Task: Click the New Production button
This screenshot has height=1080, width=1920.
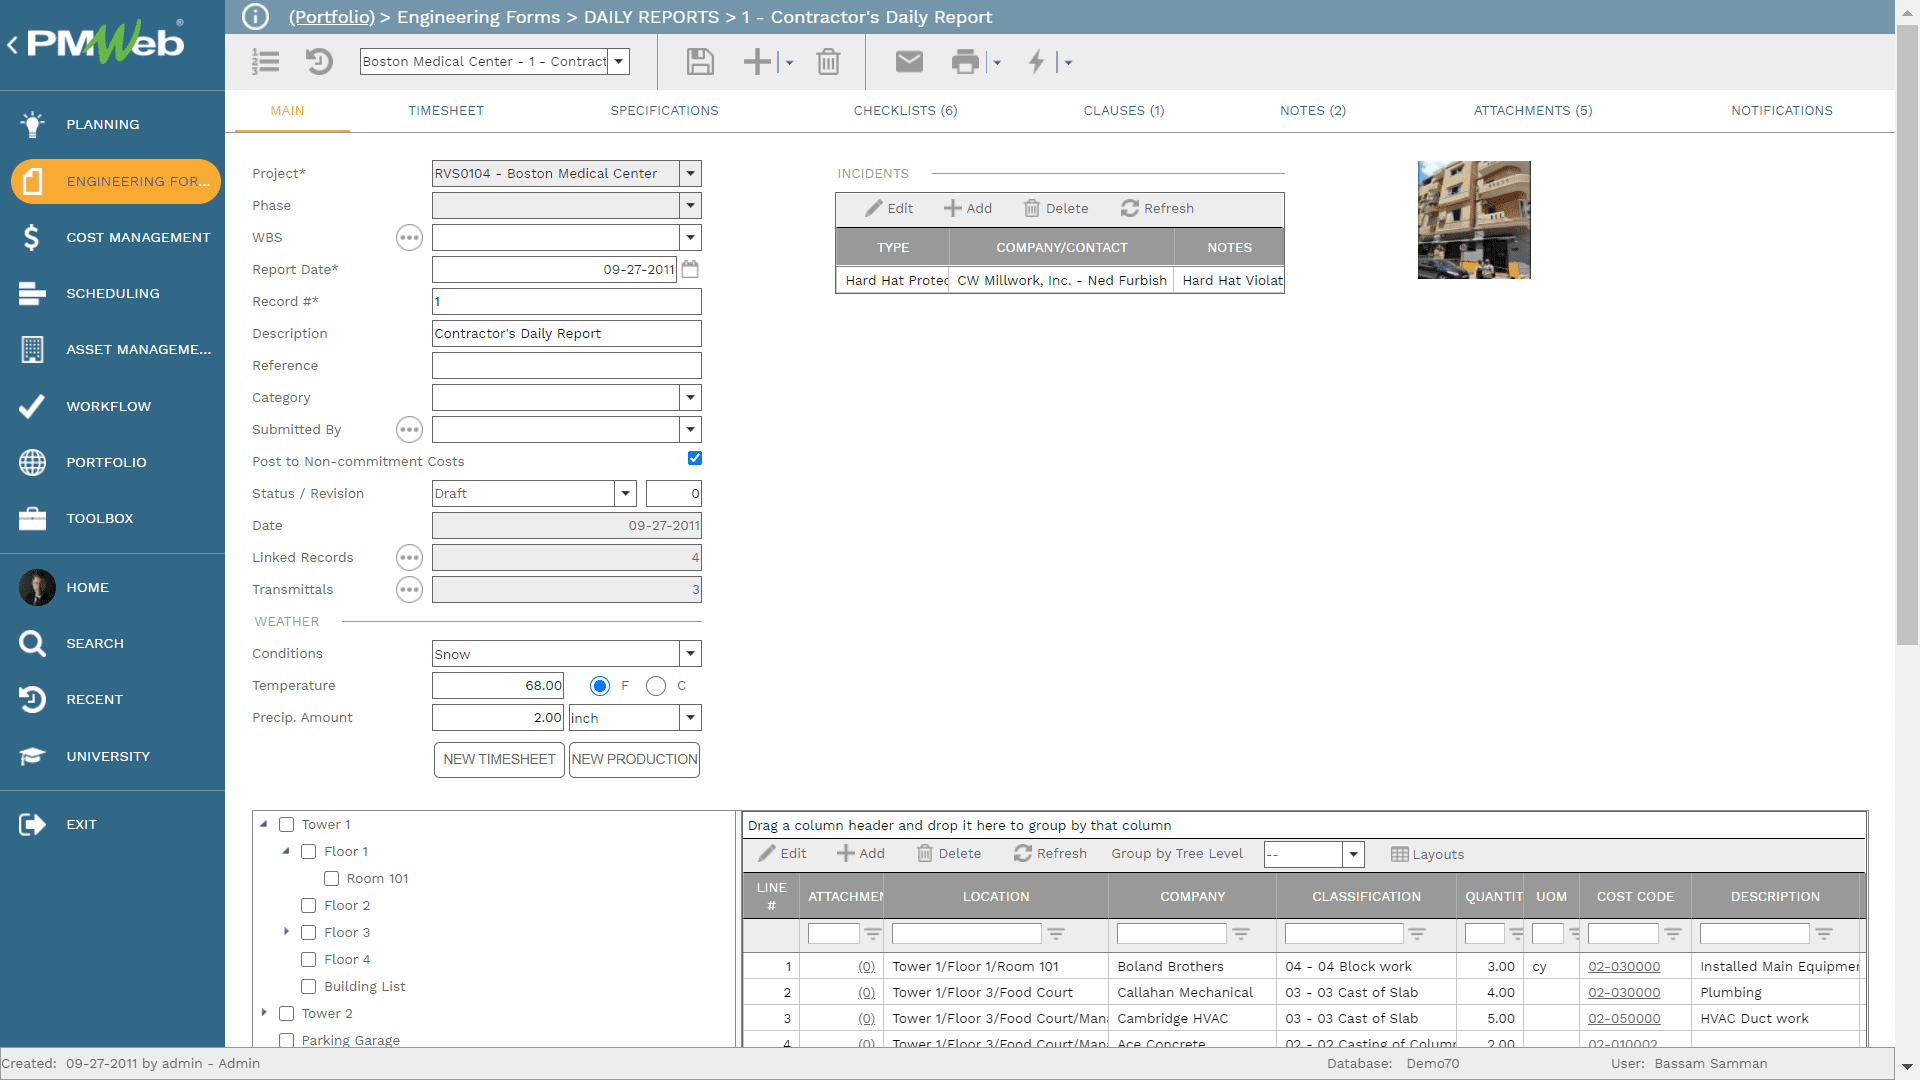Action: click(x=634, y=760)
